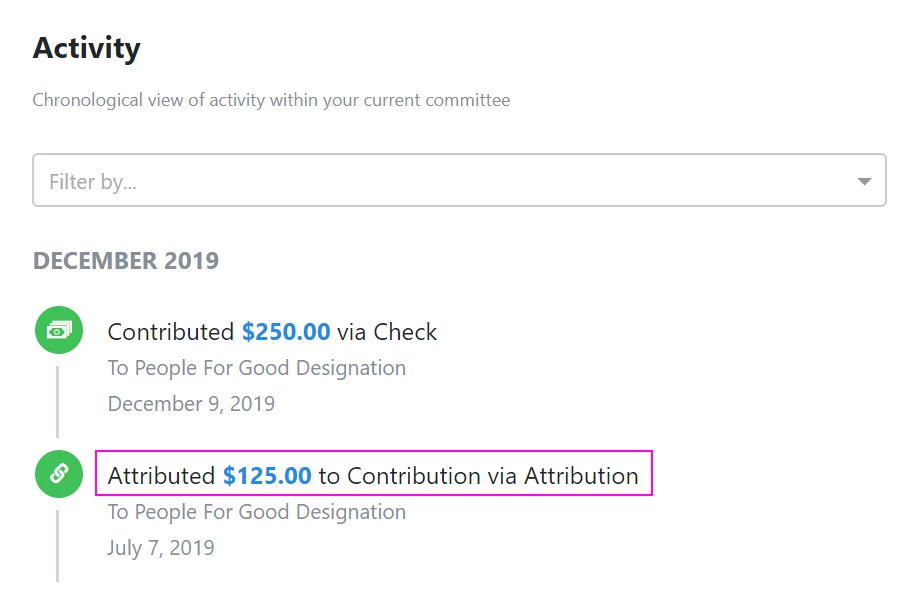Click the word 'Attributed' in second entry

point(161,476)
